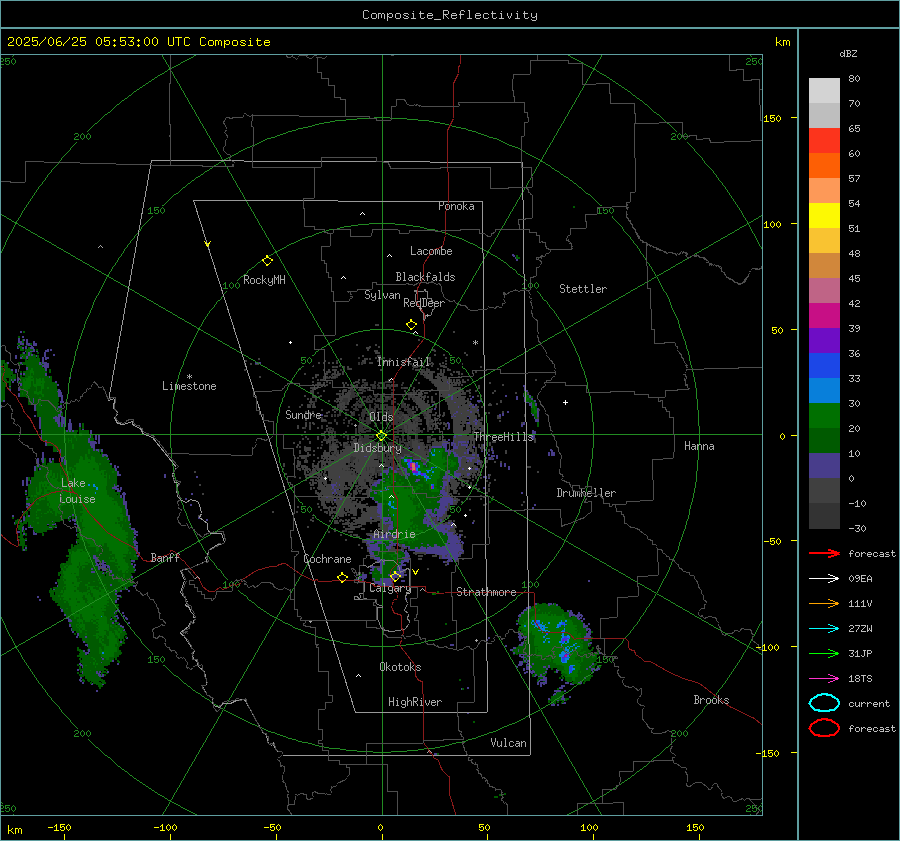
Task: Click the asterisk marker above Limestone
Action: [189, 377]
